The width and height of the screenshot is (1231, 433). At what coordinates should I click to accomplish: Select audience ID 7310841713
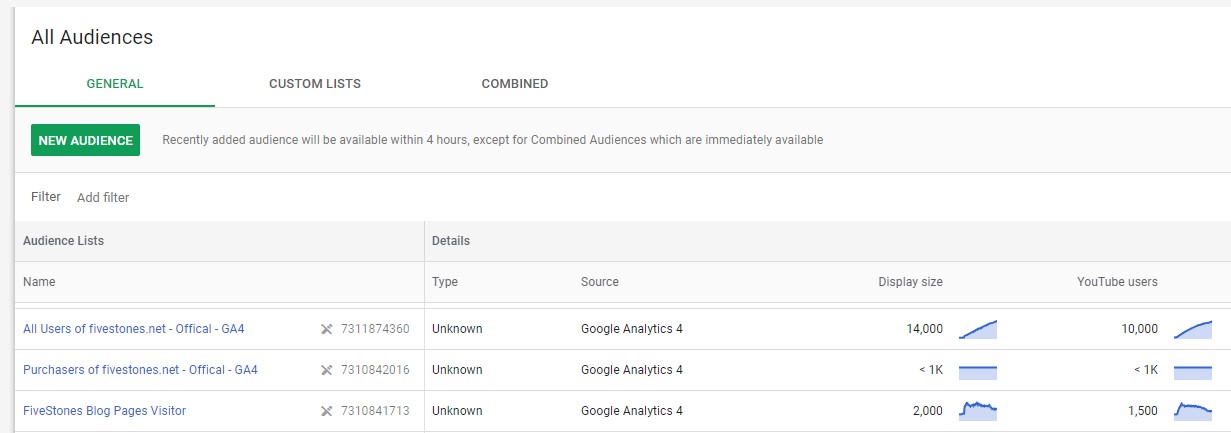375,411
